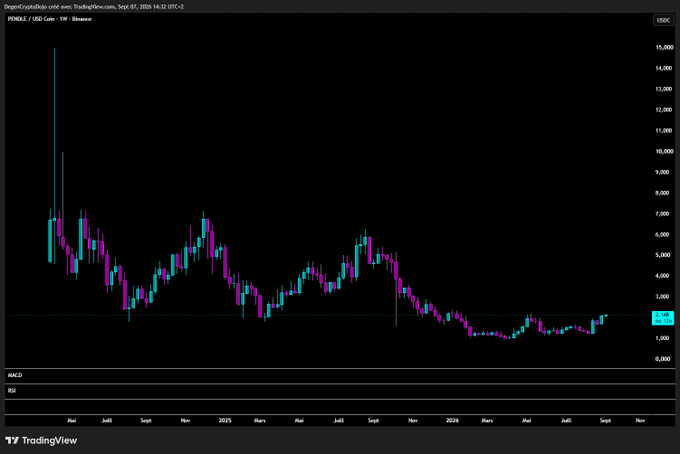Click the Mars time label right after 2025
Viewport: 680px width, 454px height.
[260, 420]
